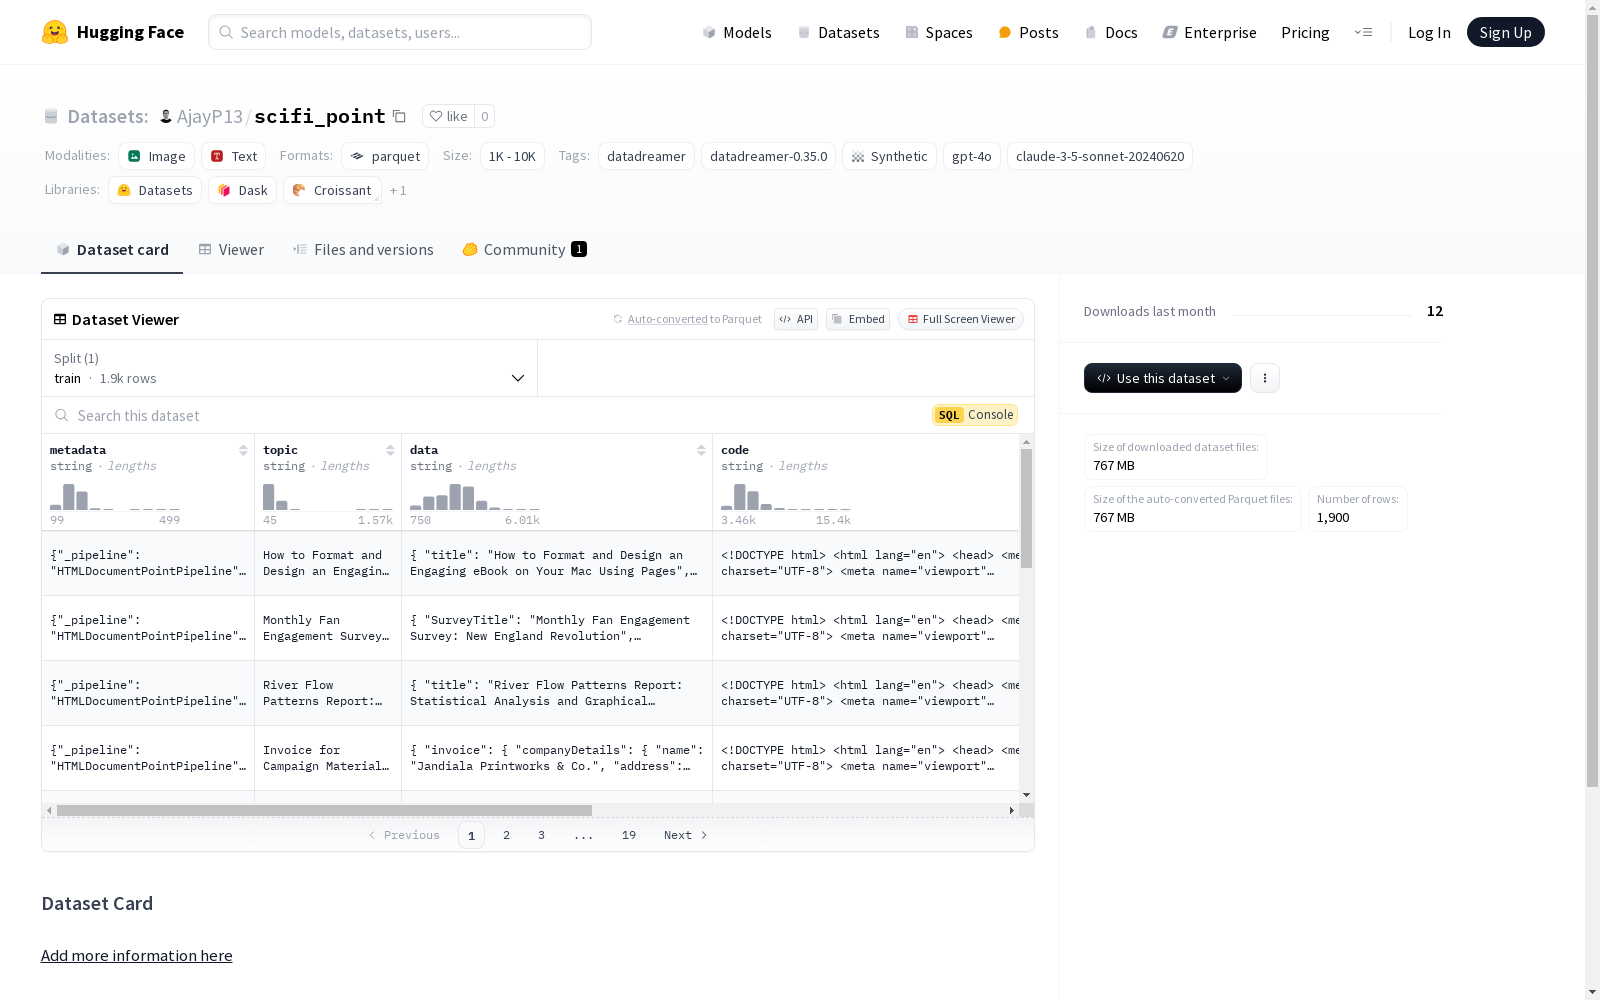Select the parquet format tag
This screenshot has width=1600, height=1000.
click(385, 156)
